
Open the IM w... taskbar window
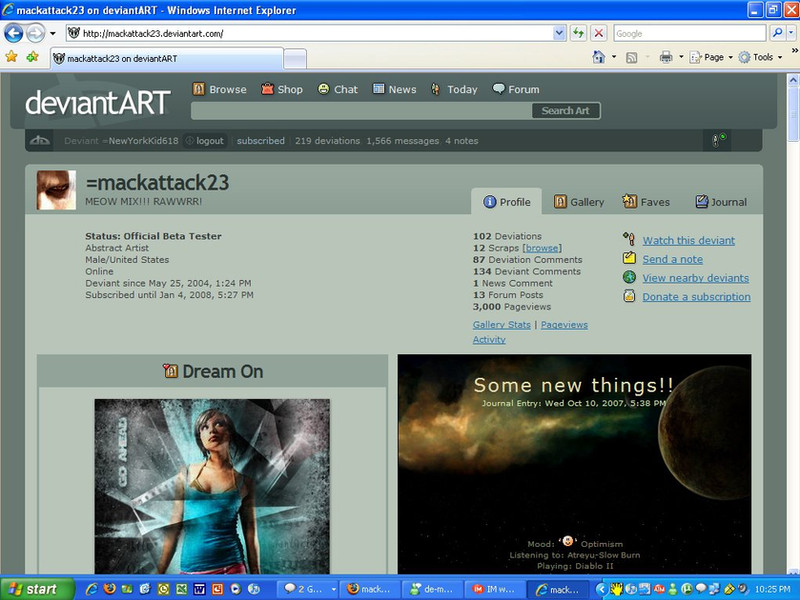click(x=493, y=589)
